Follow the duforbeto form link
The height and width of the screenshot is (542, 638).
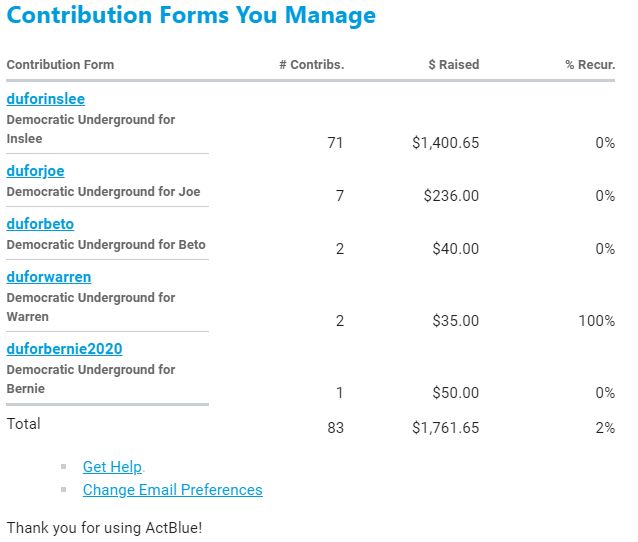pos(40,224)
